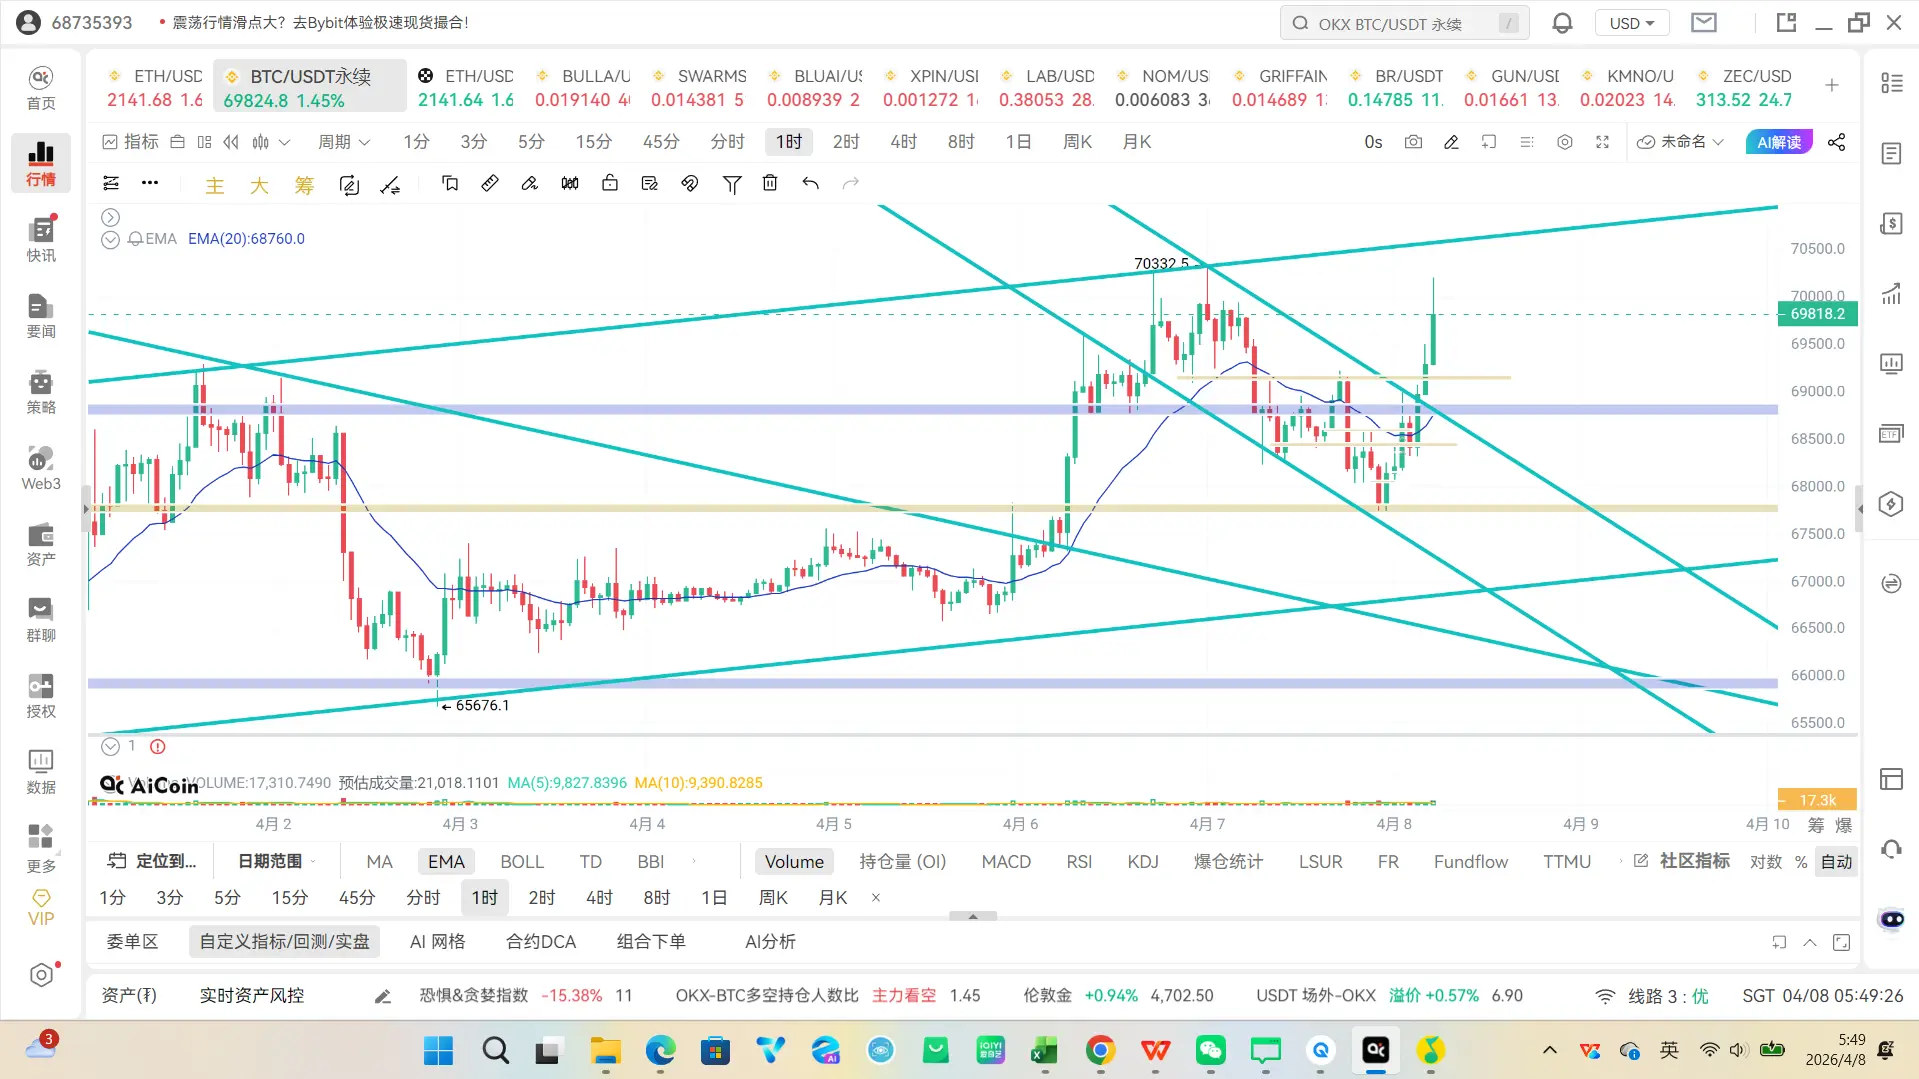Open the 首页 home page in the sidebar

pyautogui.click(x=41, y=88)
